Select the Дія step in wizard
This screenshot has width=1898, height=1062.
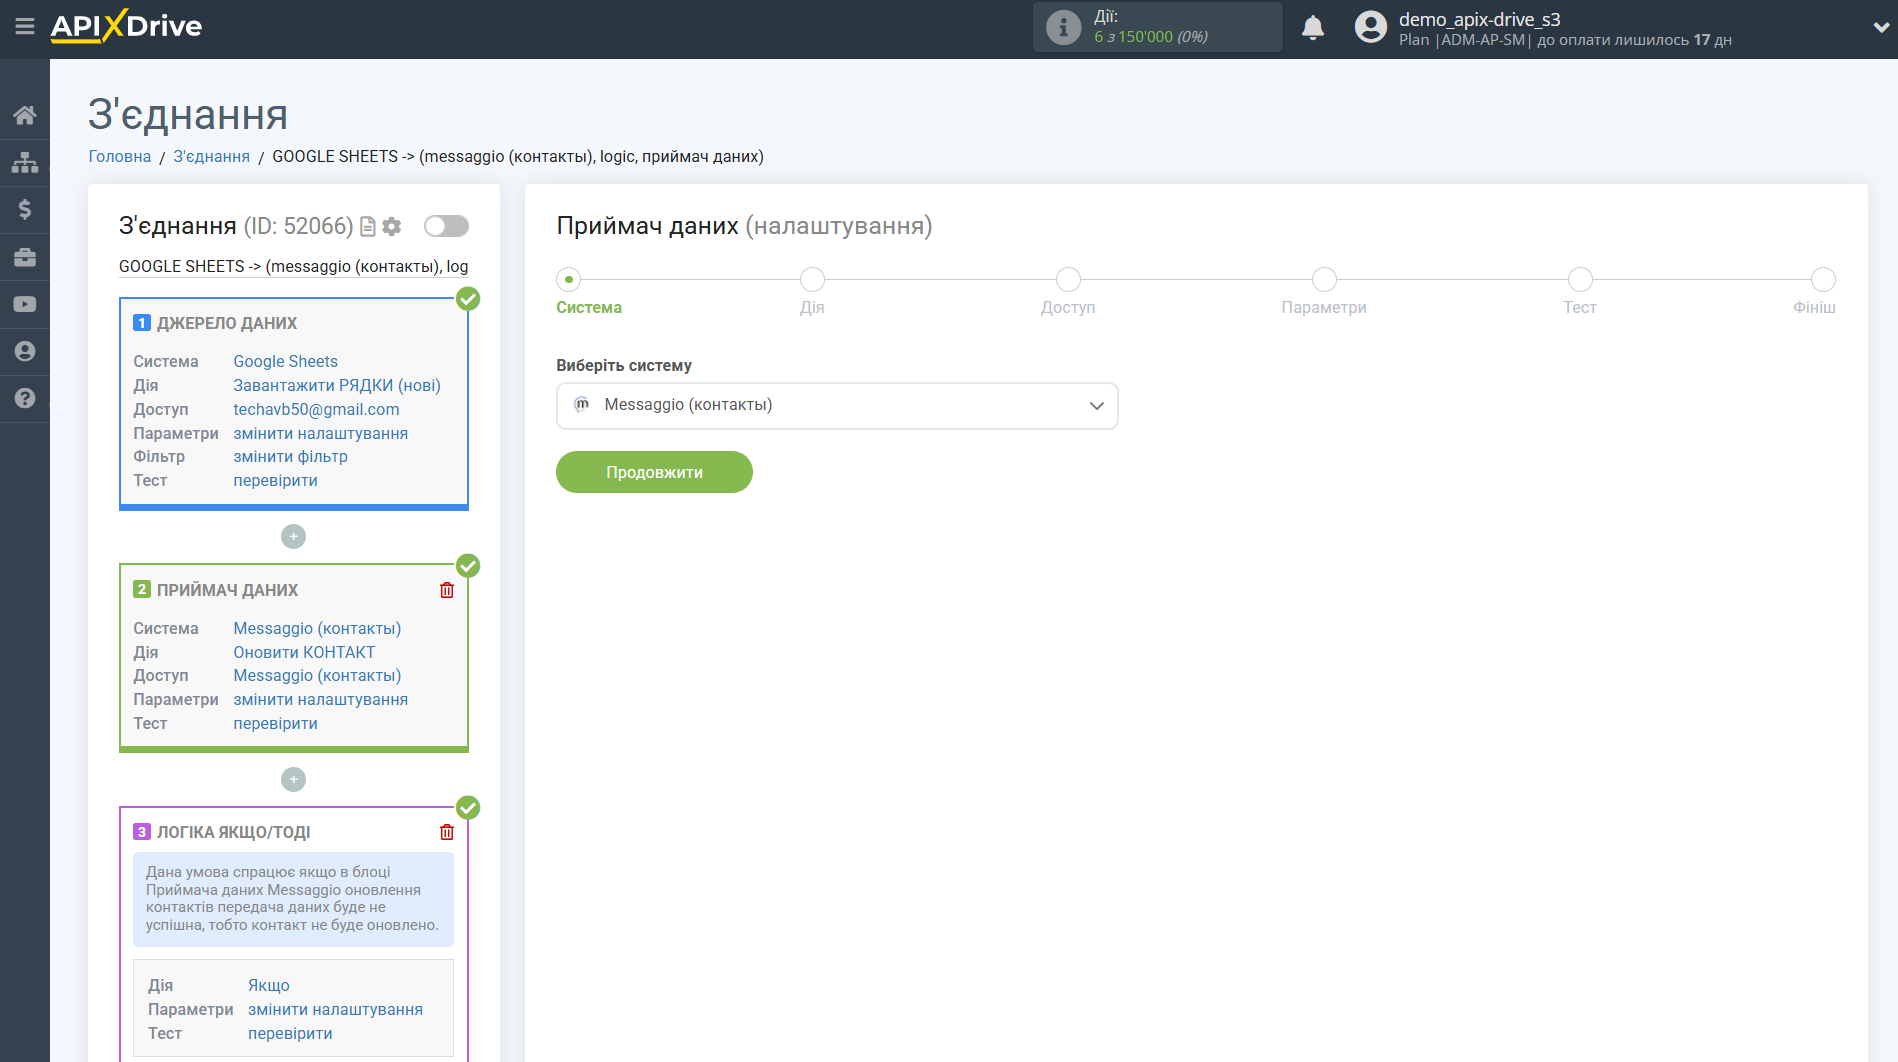click(x=812, y=280)
